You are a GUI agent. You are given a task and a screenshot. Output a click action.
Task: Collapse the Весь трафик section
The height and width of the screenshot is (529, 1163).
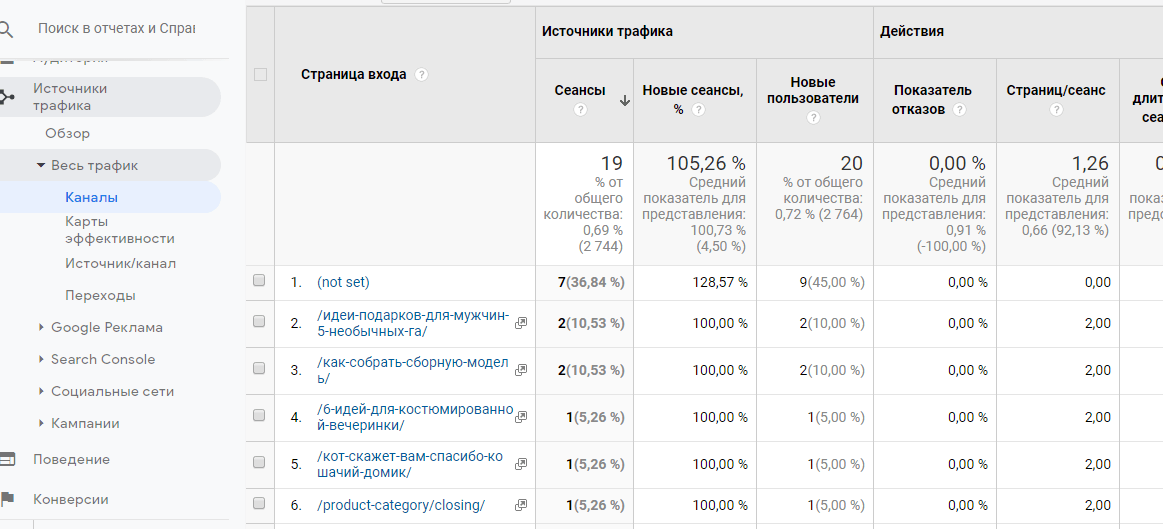point(41,166)
